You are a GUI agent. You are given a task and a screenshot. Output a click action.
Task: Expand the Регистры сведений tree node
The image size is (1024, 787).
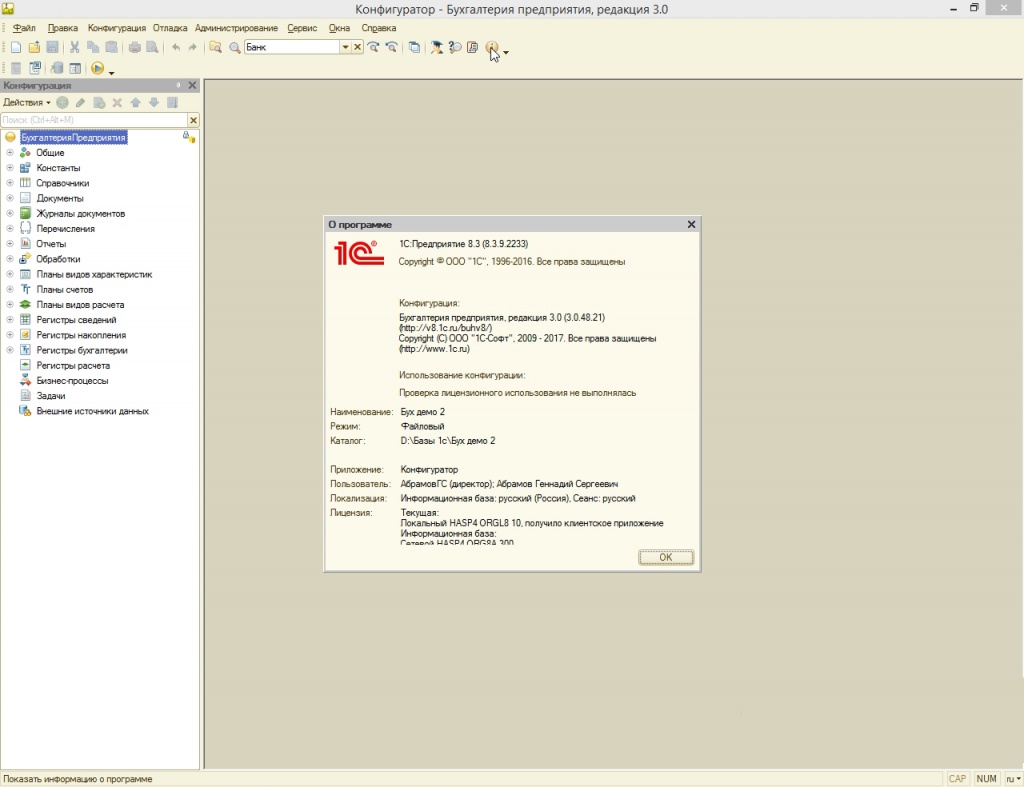(10, 320)
